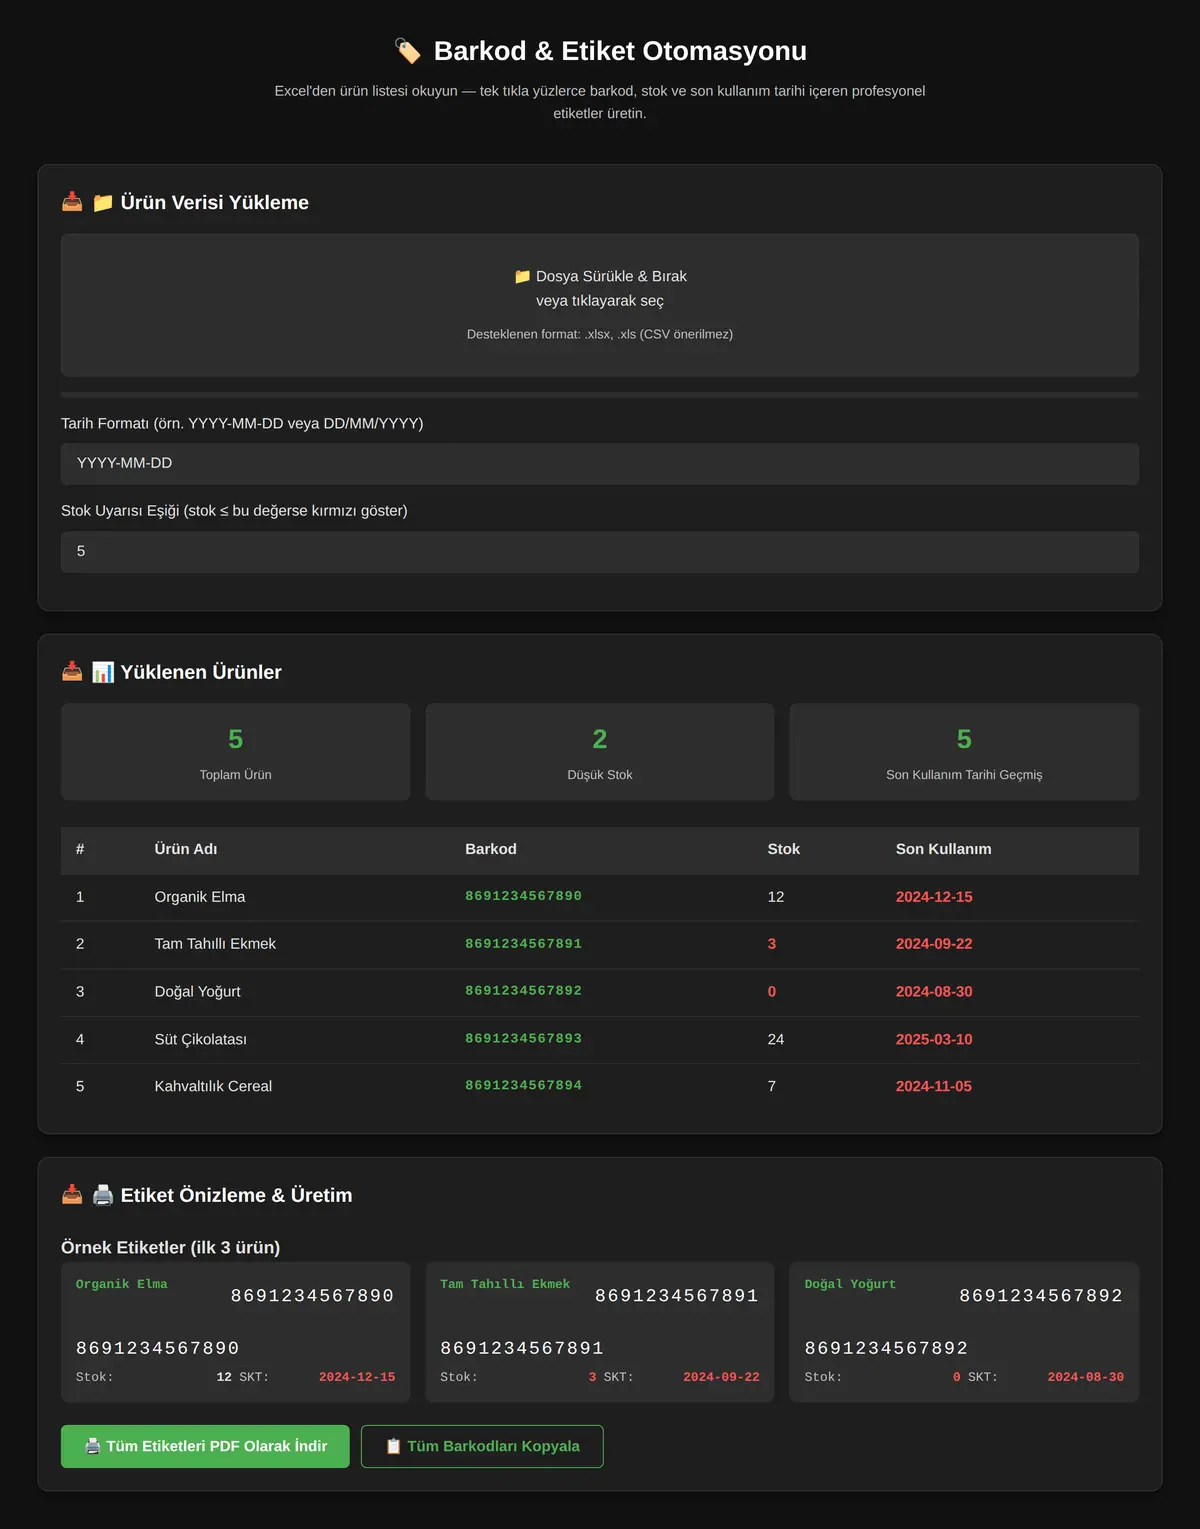Click the Tam Tahıllı Ekmek name in the table
Image resolution: width=1200 pixels, height=1529 pixels.
215,944
